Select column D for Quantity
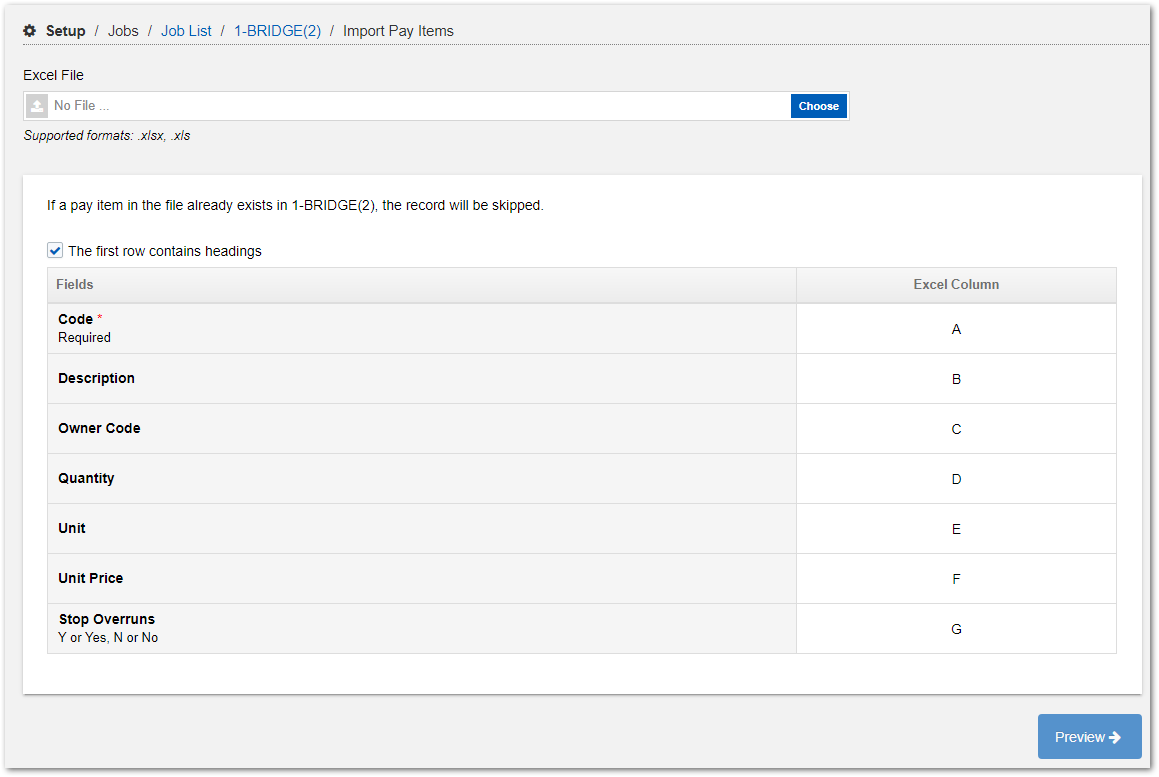This screenshot has width=1159, height=777. pos(955,478)
